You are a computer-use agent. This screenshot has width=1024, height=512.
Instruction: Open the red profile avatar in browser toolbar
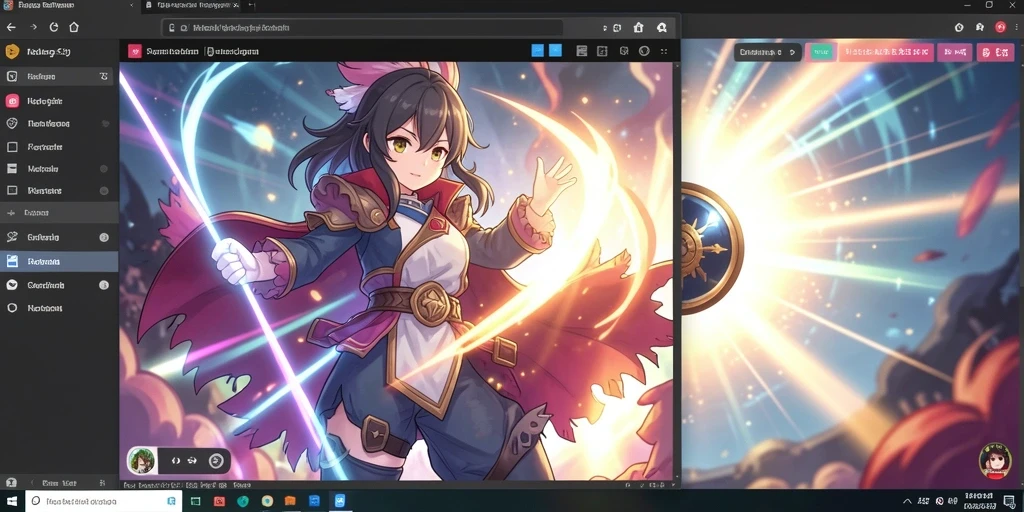click(1000, 27)
